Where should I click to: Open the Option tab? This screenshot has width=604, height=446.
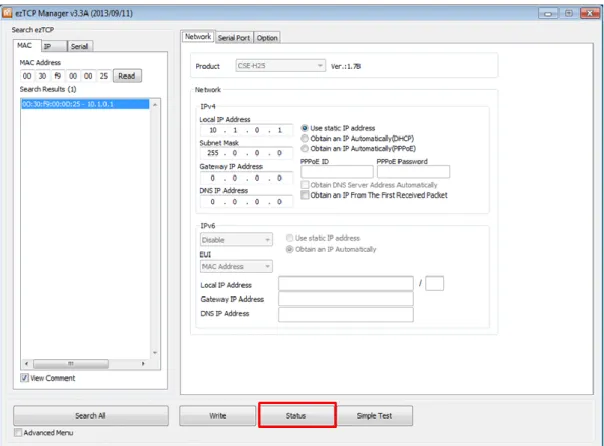[267, 38]
